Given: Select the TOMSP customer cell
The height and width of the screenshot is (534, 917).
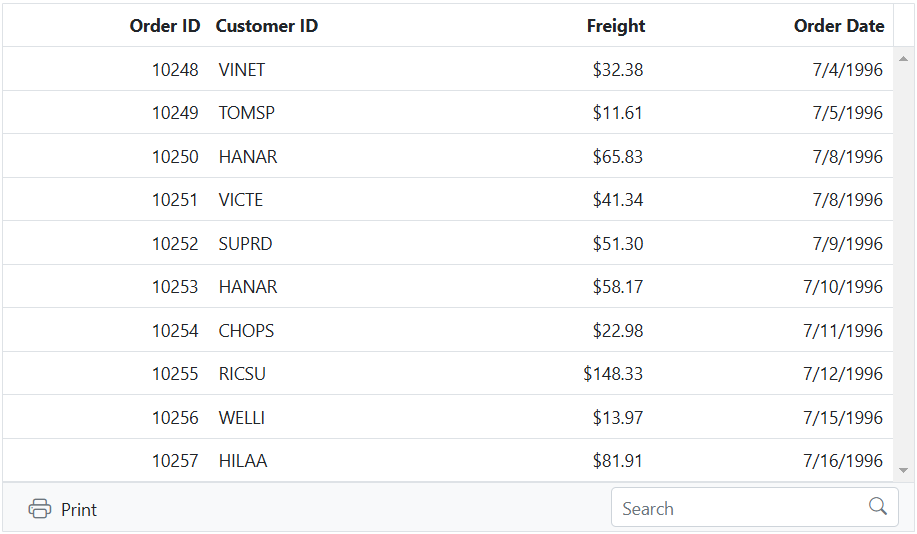Looking at the screenshot, I should [246, 113].
